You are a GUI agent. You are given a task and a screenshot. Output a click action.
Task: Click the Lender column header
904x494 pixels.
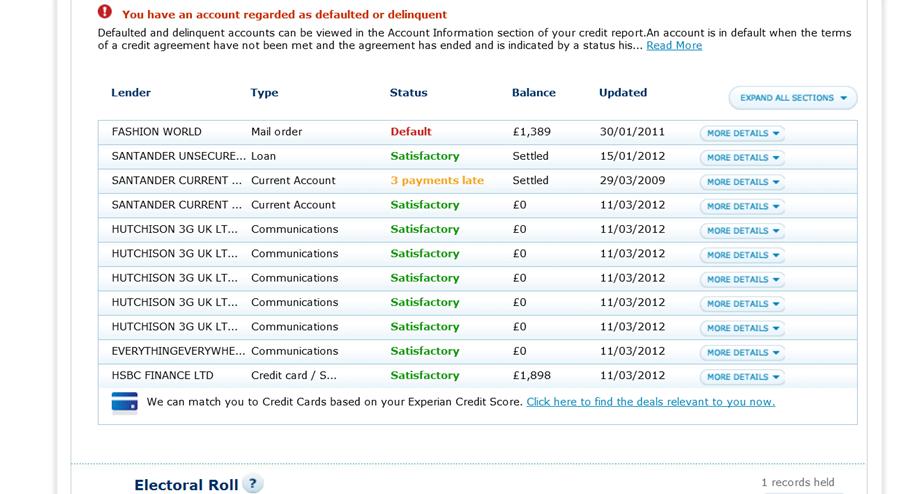131,93
